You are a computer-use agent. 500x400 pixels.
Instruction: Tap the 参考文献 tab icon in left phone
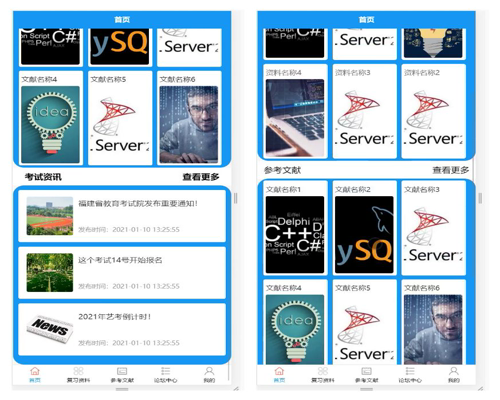point(122,371)
